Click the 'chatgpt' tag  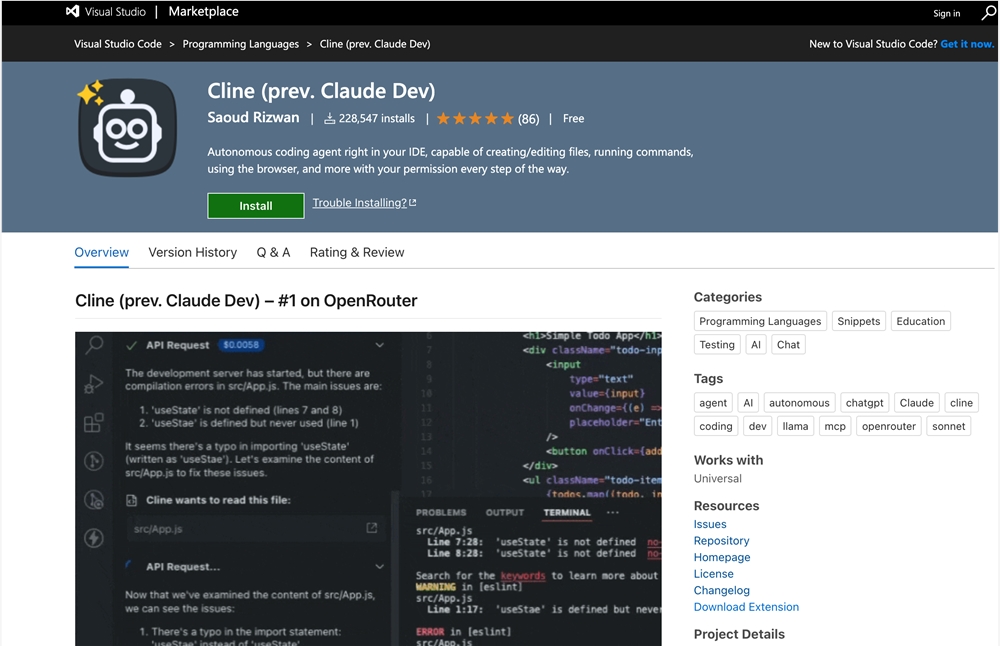(x=864, y=403)
